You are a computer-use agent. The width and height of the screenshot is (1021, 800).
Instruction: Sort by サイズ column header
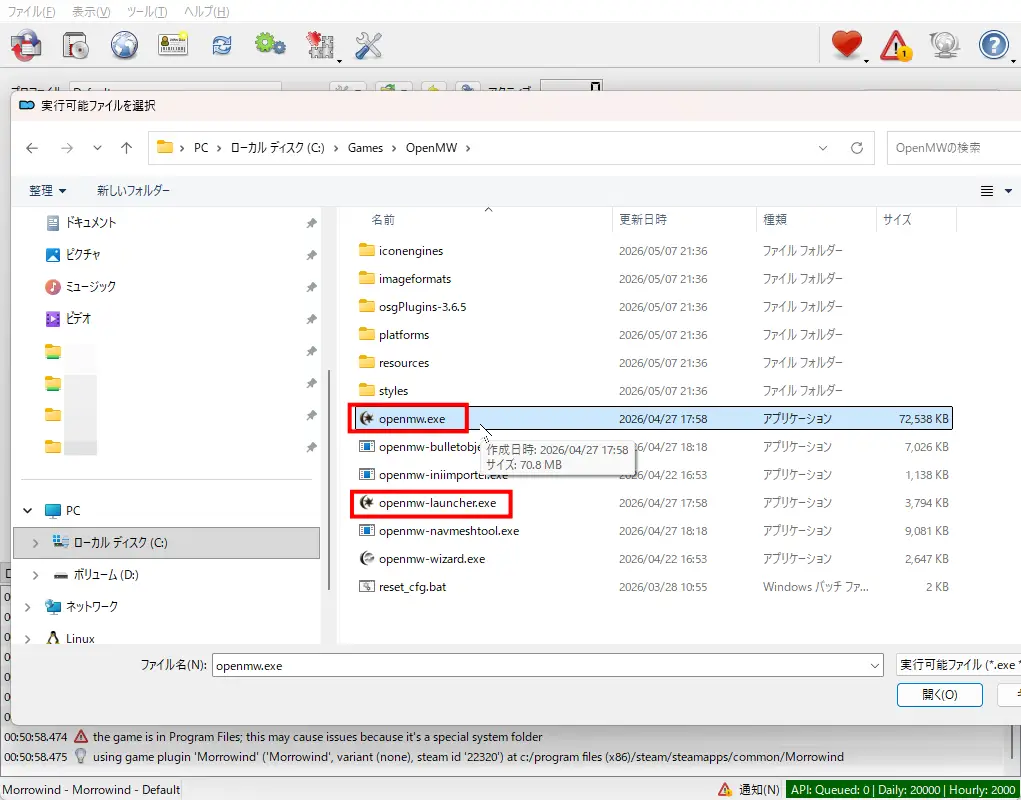click(897, 220)
